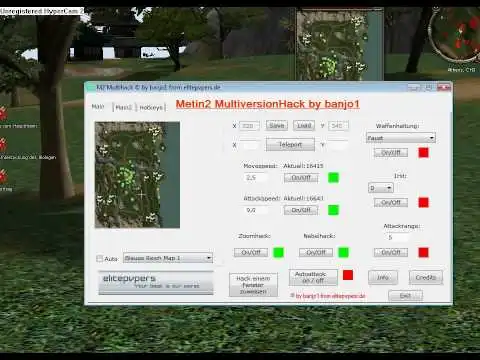Screen dimensions: 480x360
Task: Open the Waffenhaltung dropdown
Action: 401,138
